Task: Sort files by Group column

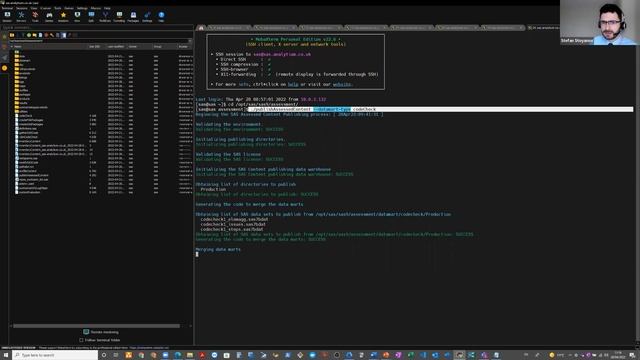Action: (x=164, y=47)
